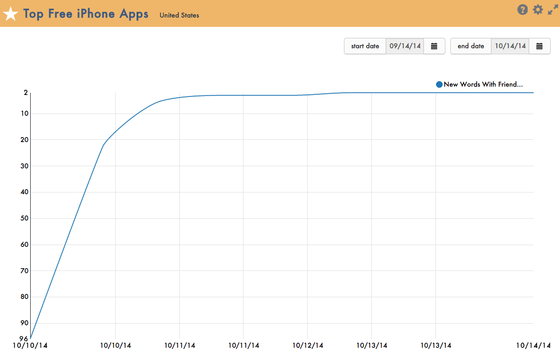This screenshot has height=362, width=560.
Task: Click the Top Free iPhone Apps title
Action: 86,14
